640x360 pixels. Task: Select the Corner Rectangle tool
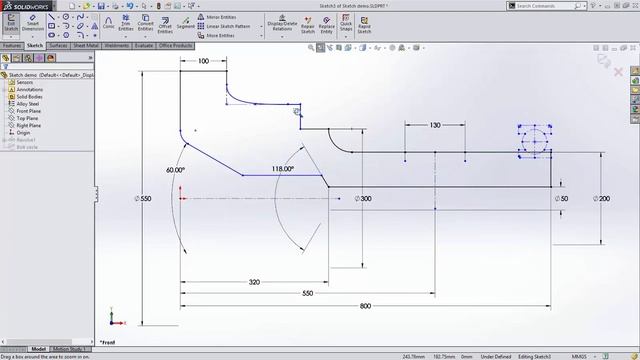pyautogui.click(x=51, y=26)
